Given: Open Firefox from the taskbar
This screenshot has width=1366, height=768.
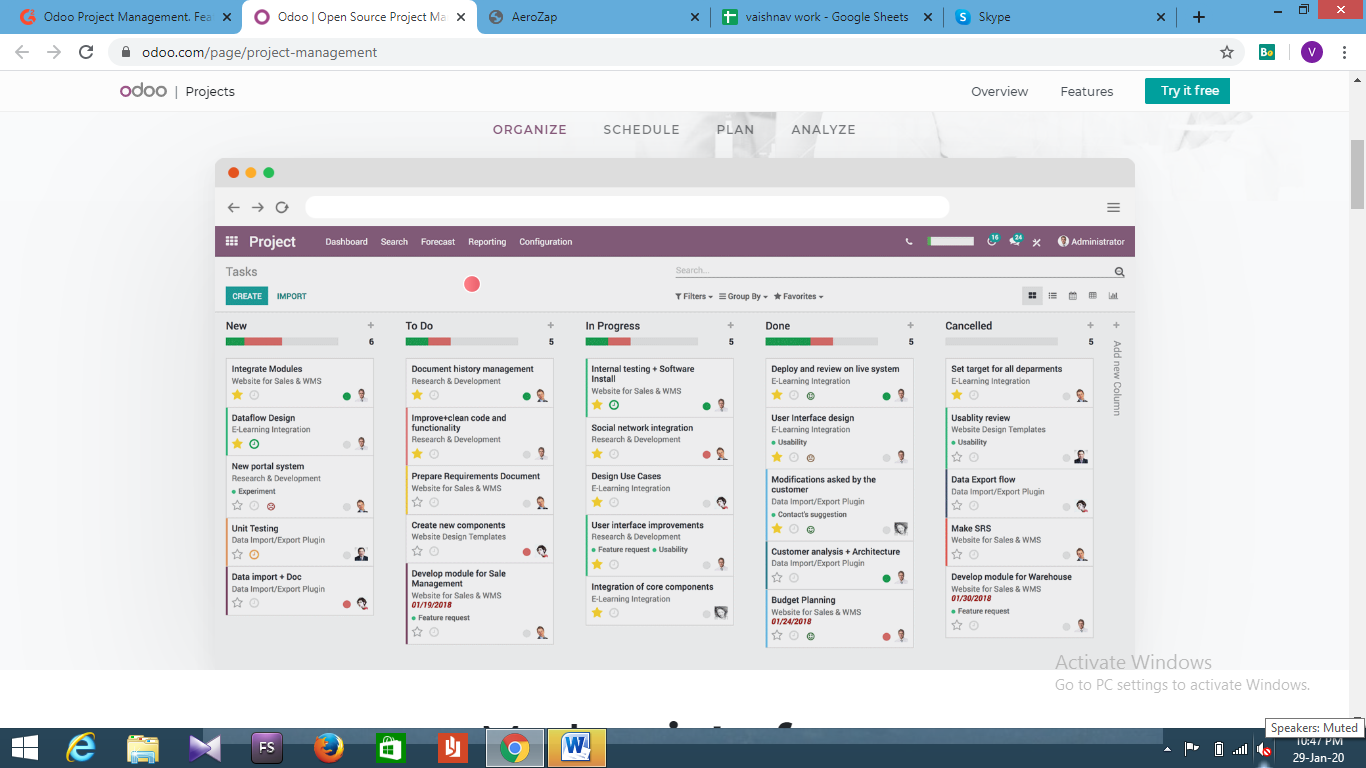Looking at the screenshot, I should tap(329, 747).
